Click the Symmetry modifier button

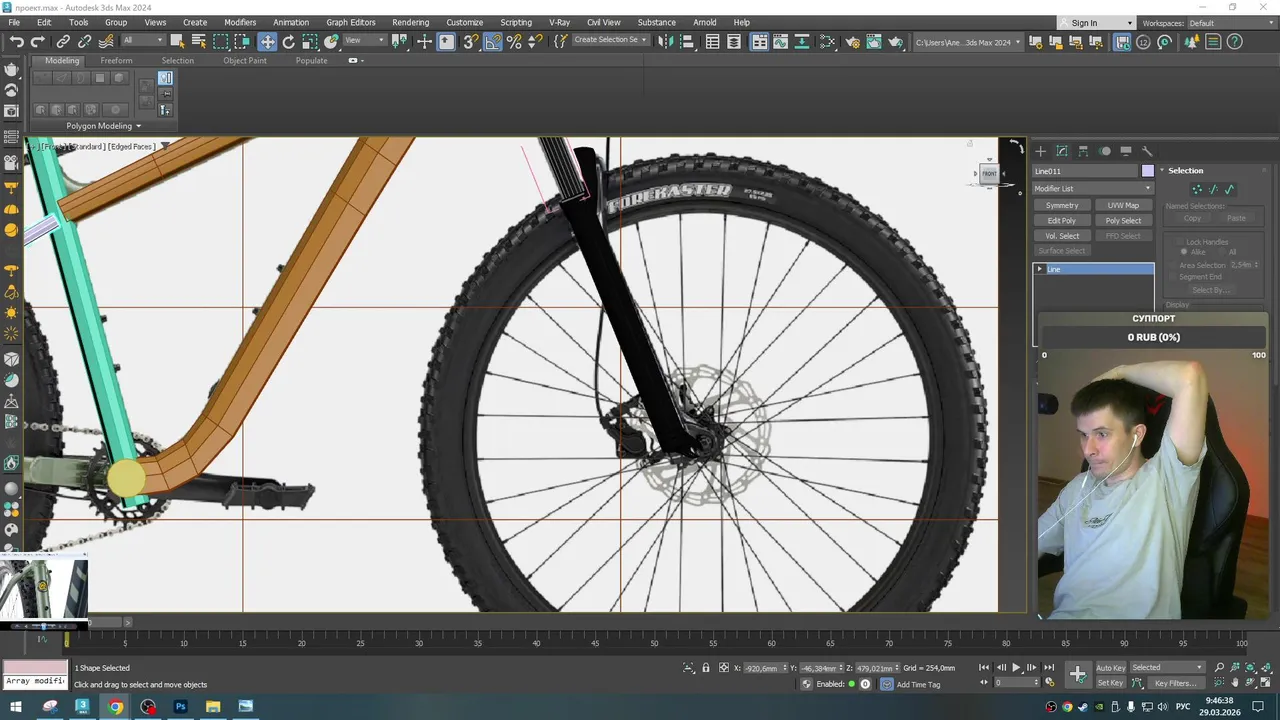(1062, 205)
